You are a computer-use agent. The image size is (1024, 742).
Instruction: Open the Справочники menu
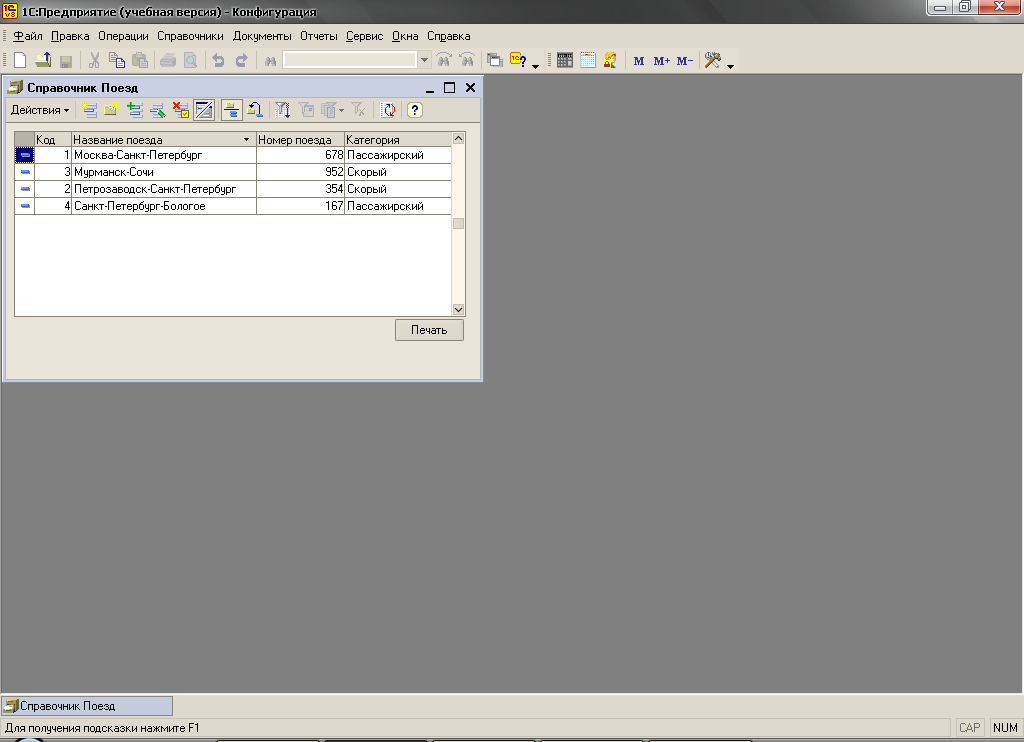point(190,36)
